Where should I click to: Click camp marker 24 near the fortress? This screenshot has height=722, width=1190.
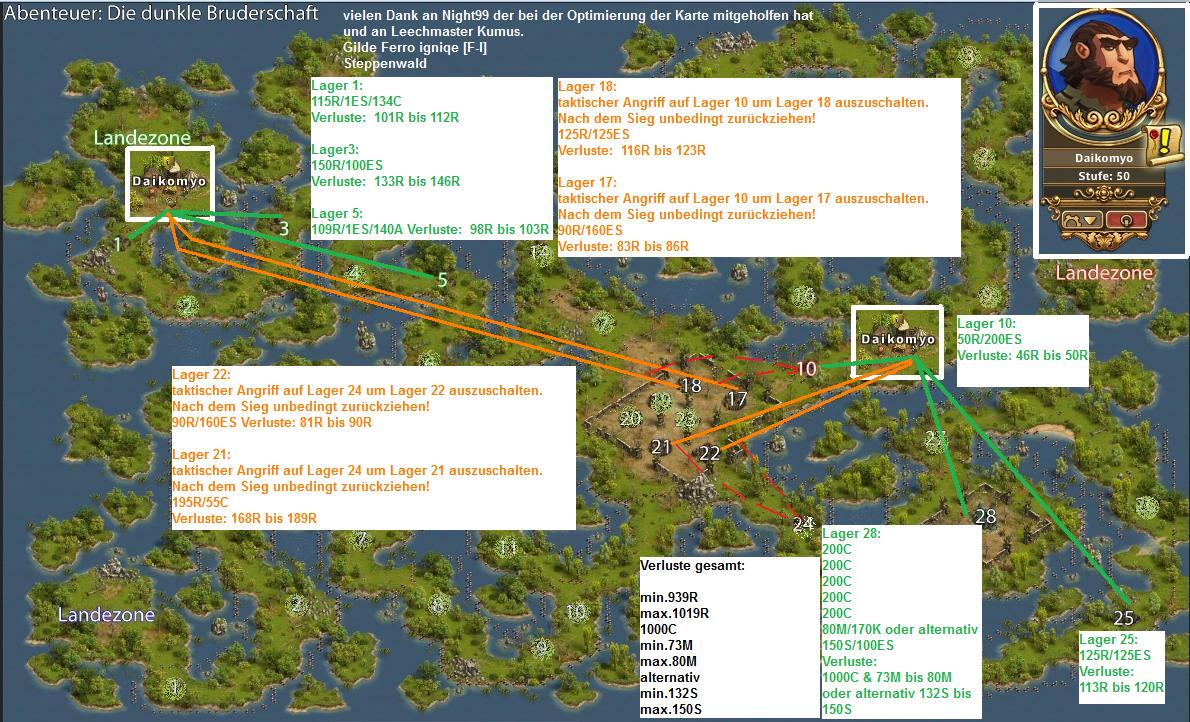tap(803, 523)
